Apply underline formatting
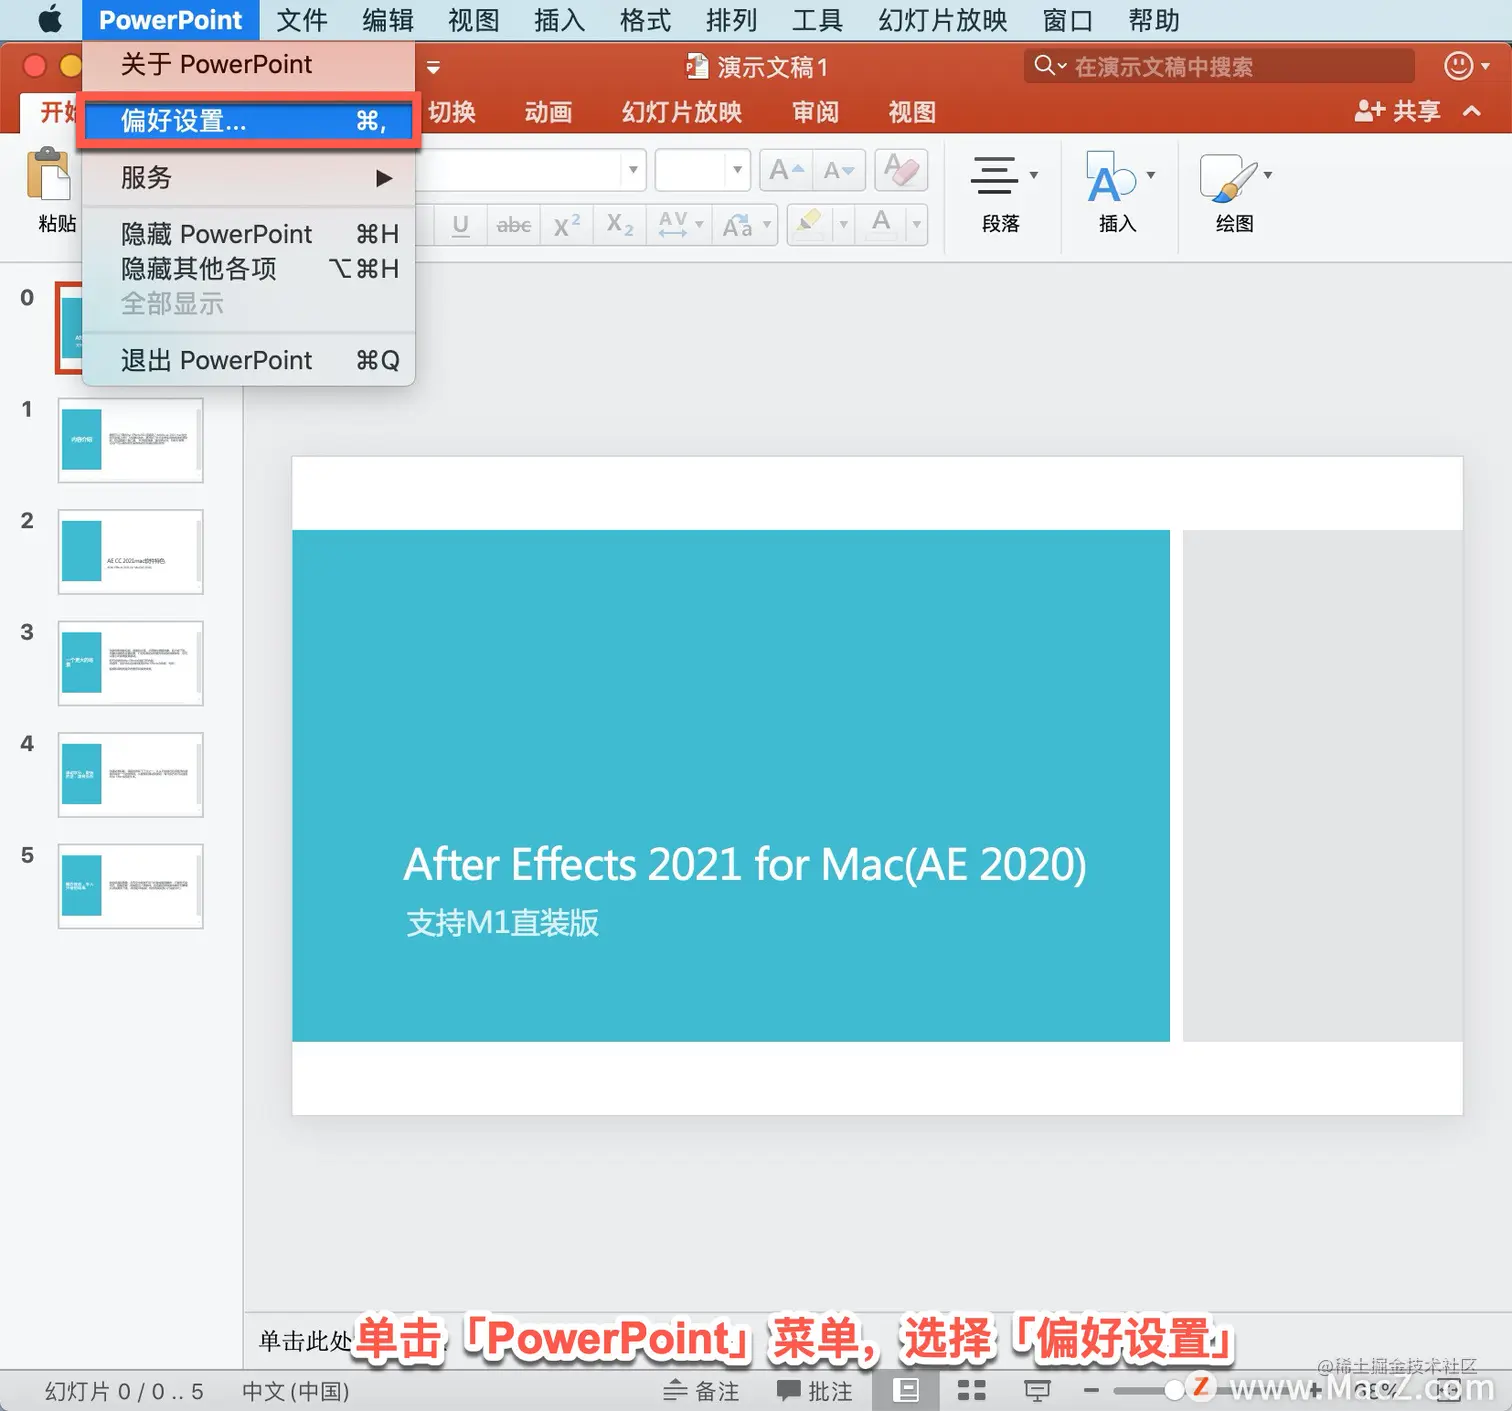 pos(460,225)
